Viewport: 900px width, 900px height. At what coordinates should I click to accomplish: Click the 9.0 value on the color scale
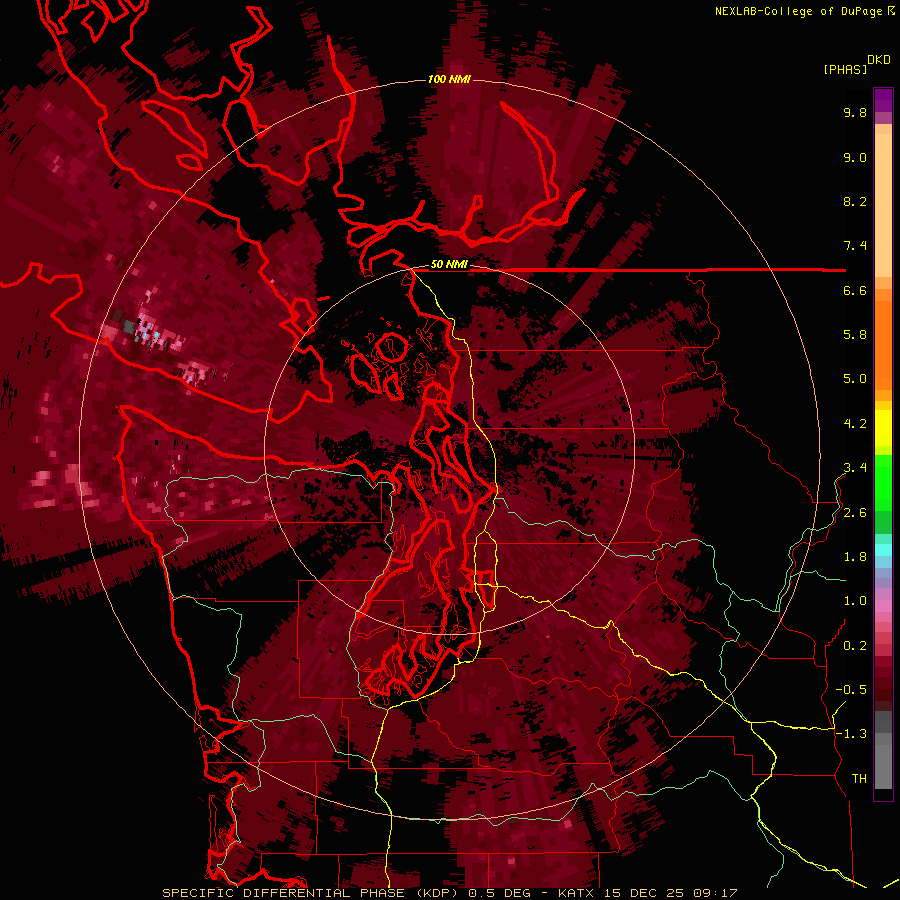855,157
